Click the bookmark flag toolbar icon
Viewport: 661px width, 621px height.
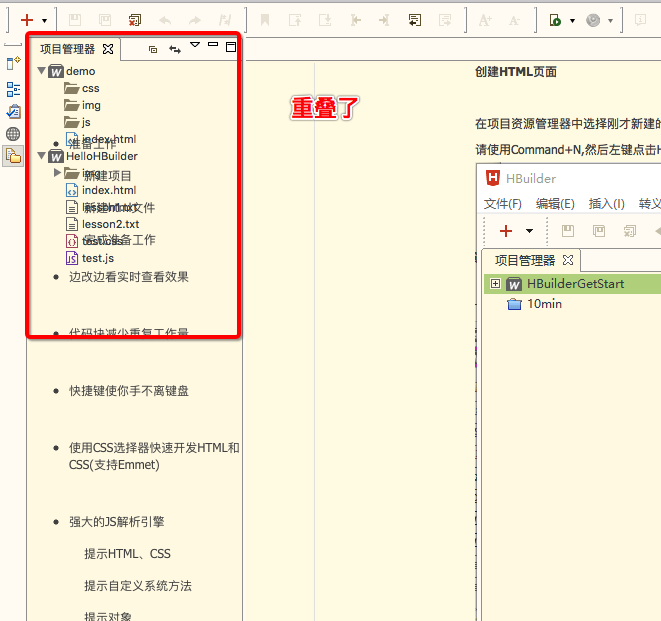pyautogui.click(x=265, y=20)
